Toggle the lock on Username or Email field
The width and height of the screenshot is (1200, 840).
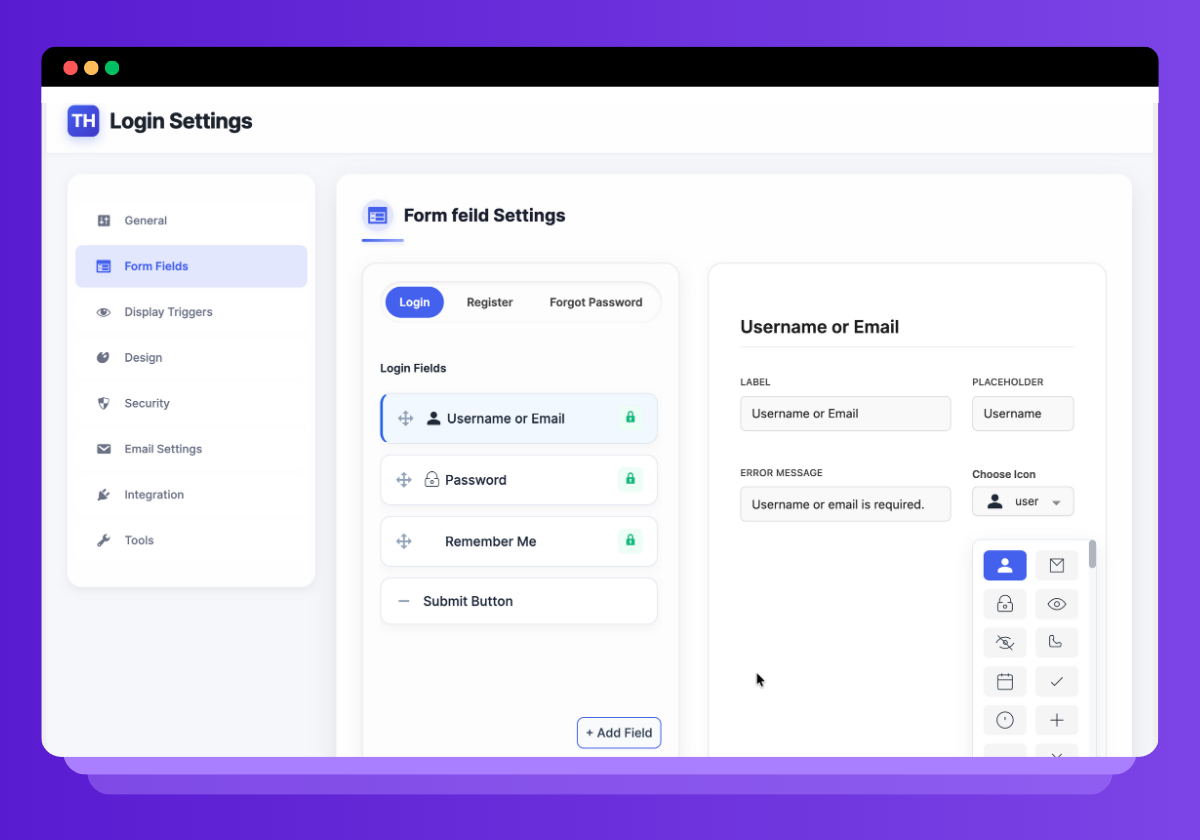tap(631, 418)
